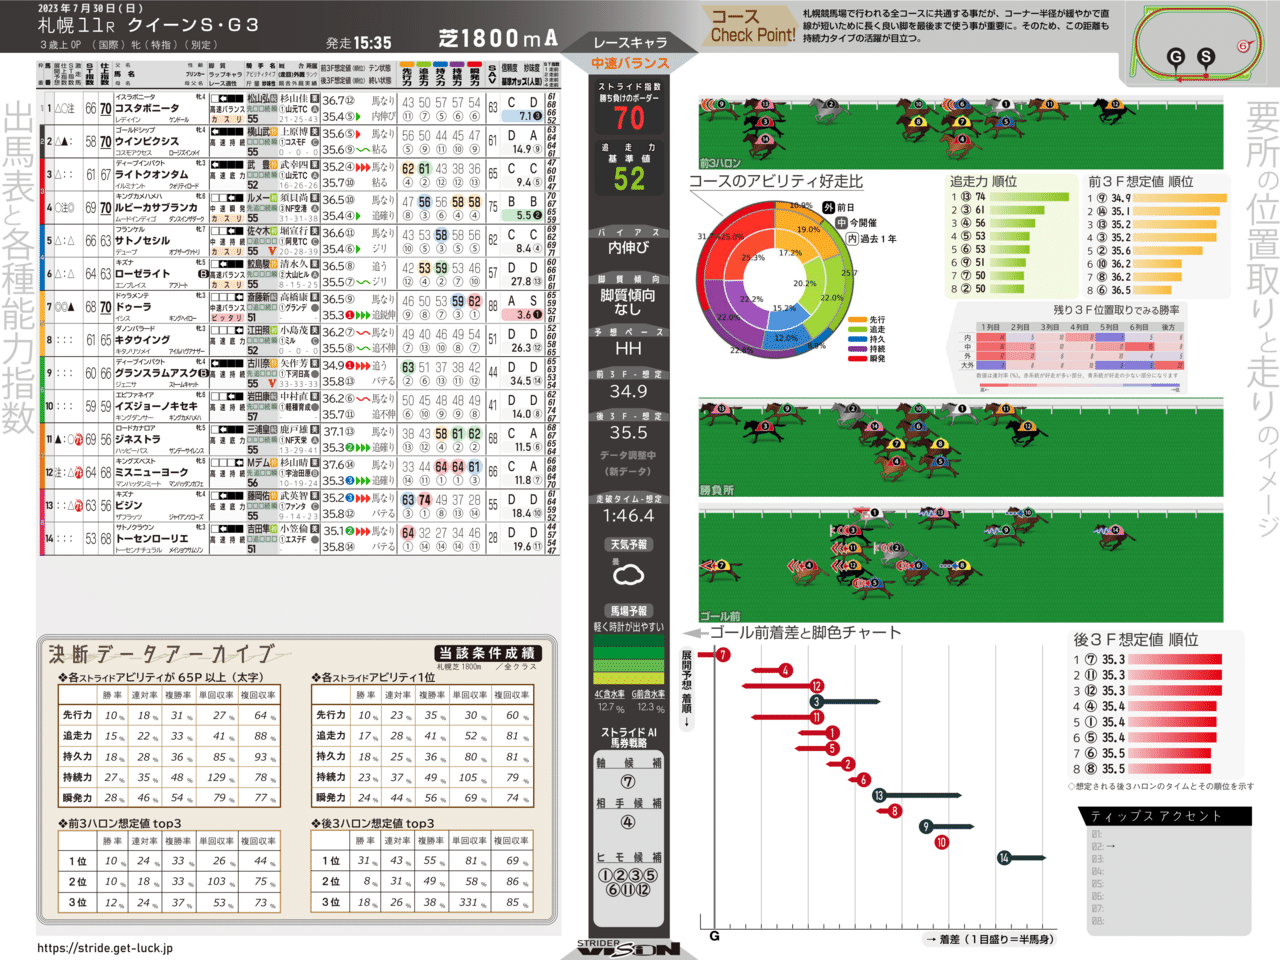
Task: Click the 後3F想定値 順位 heading
Action: (1136, 639)
